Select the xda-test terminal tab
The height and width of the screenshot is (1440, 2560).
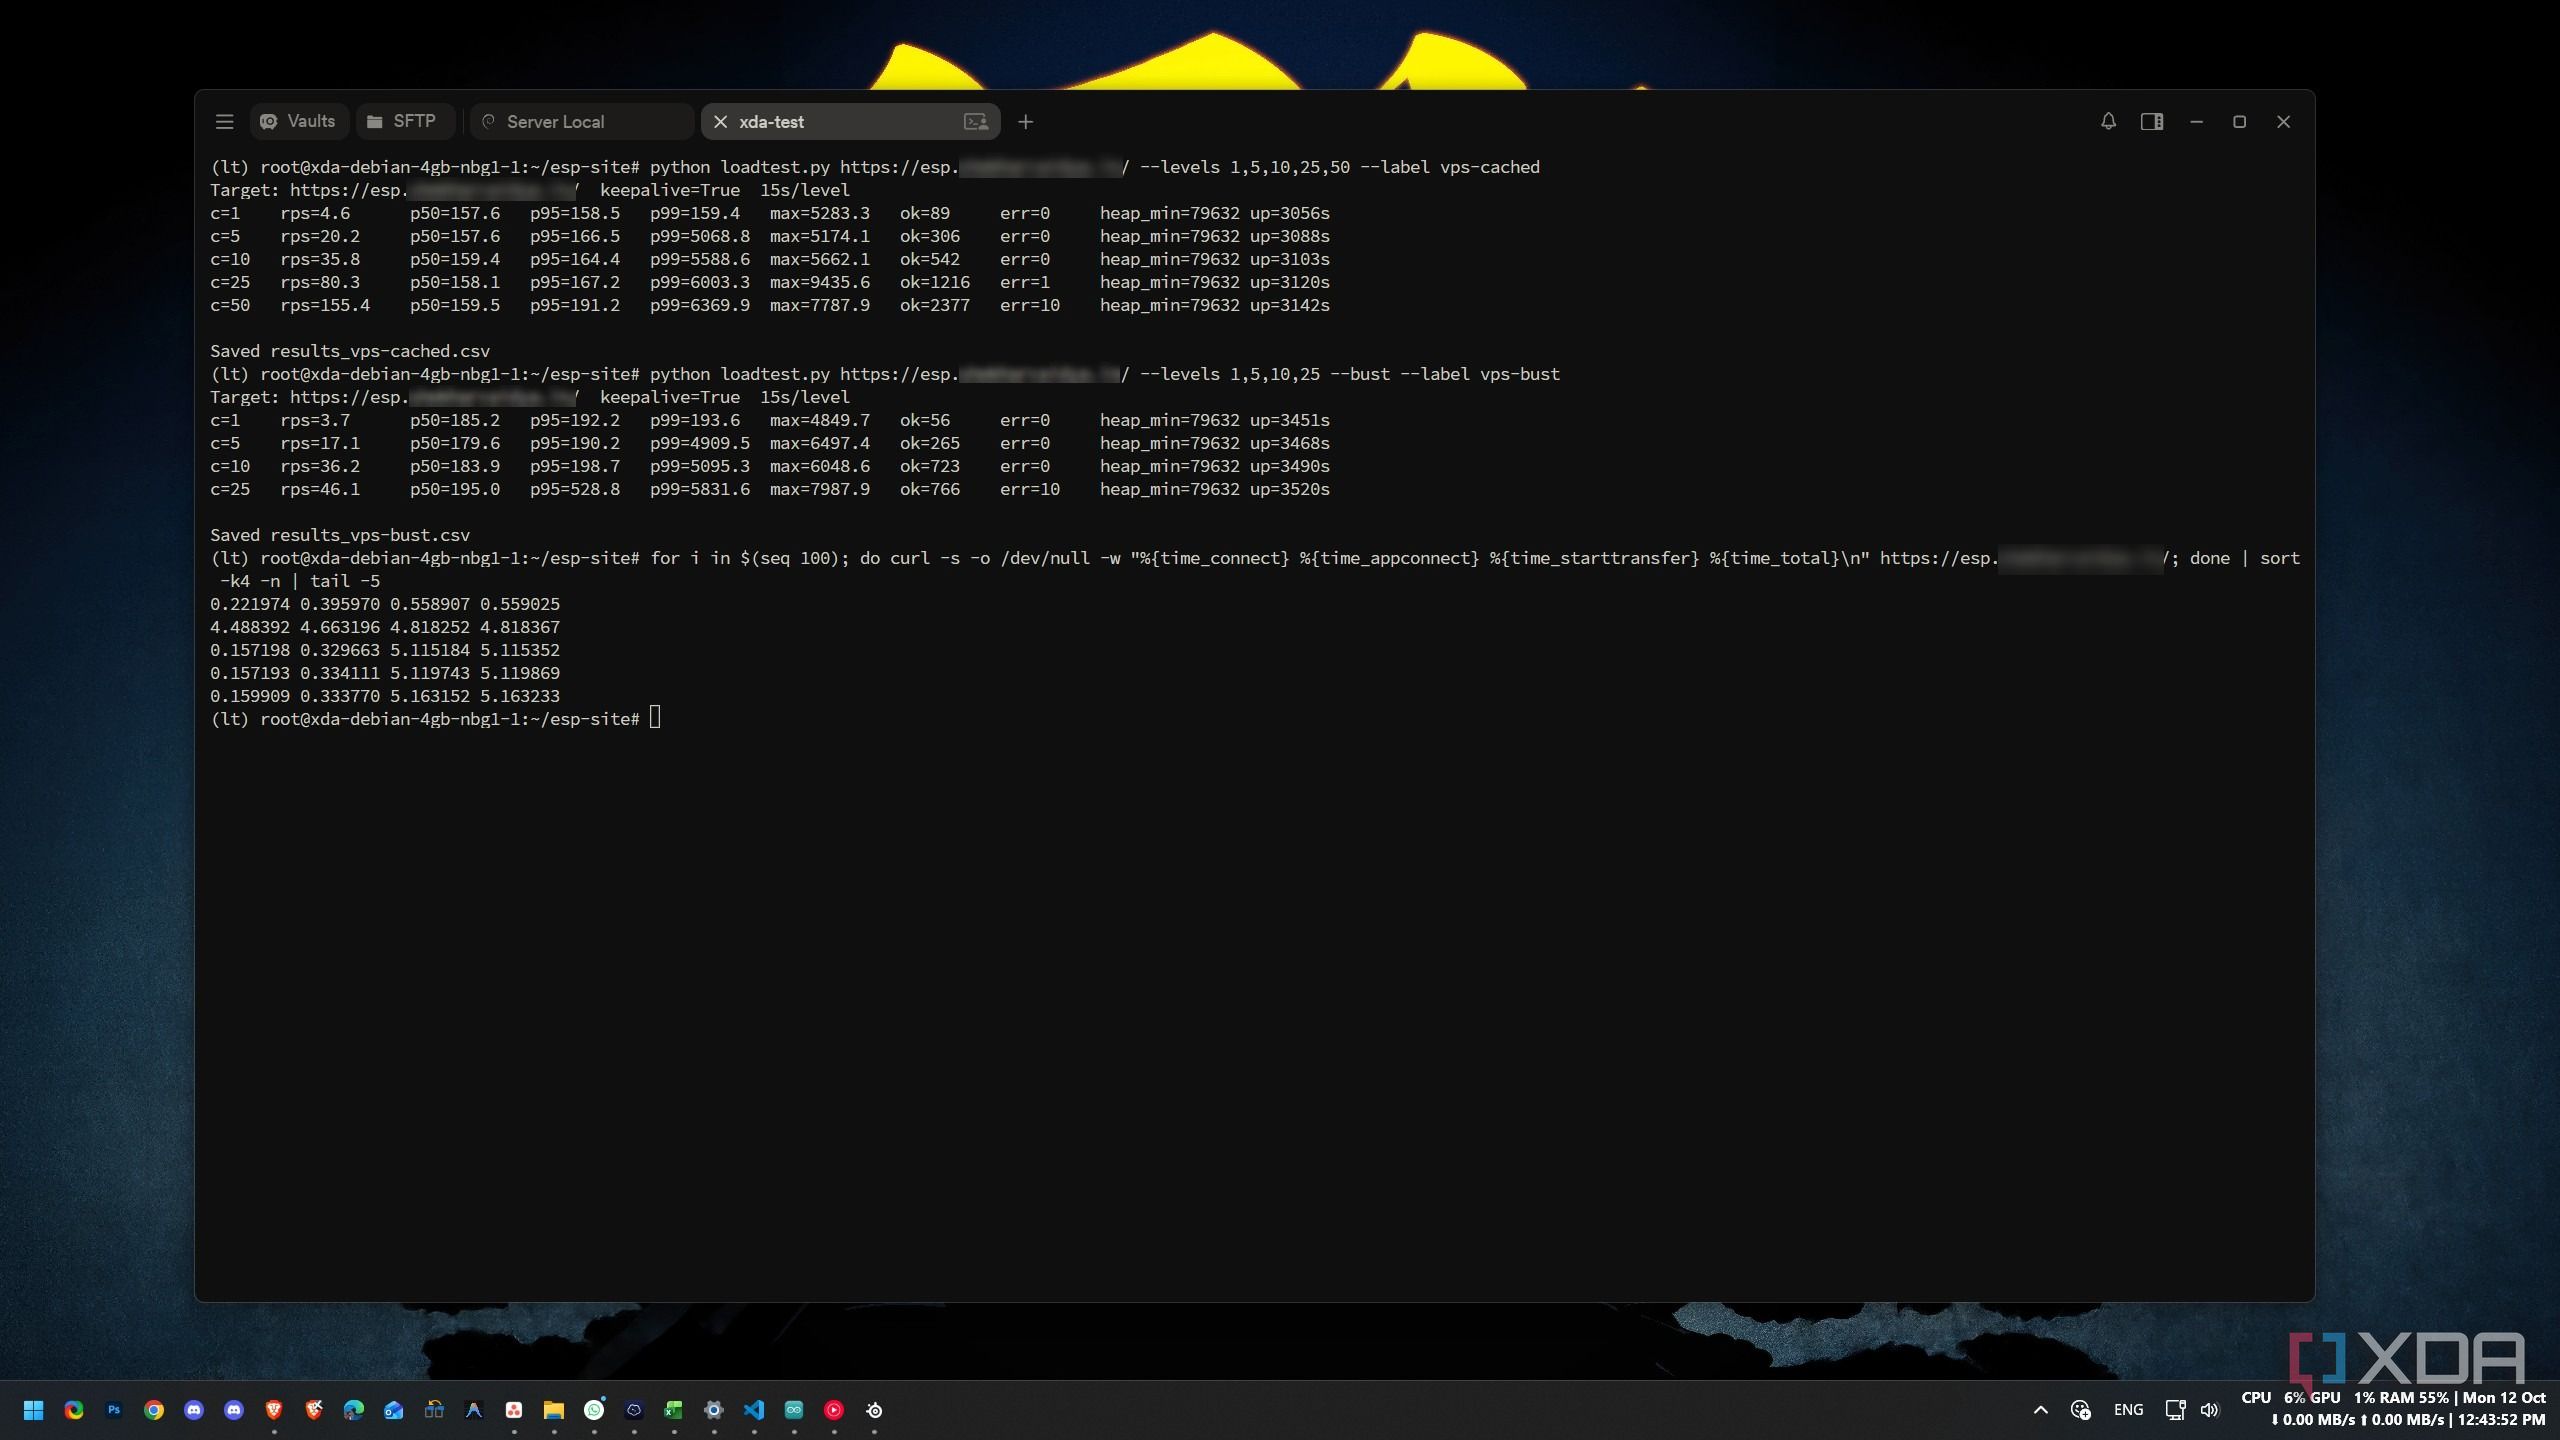850,121
